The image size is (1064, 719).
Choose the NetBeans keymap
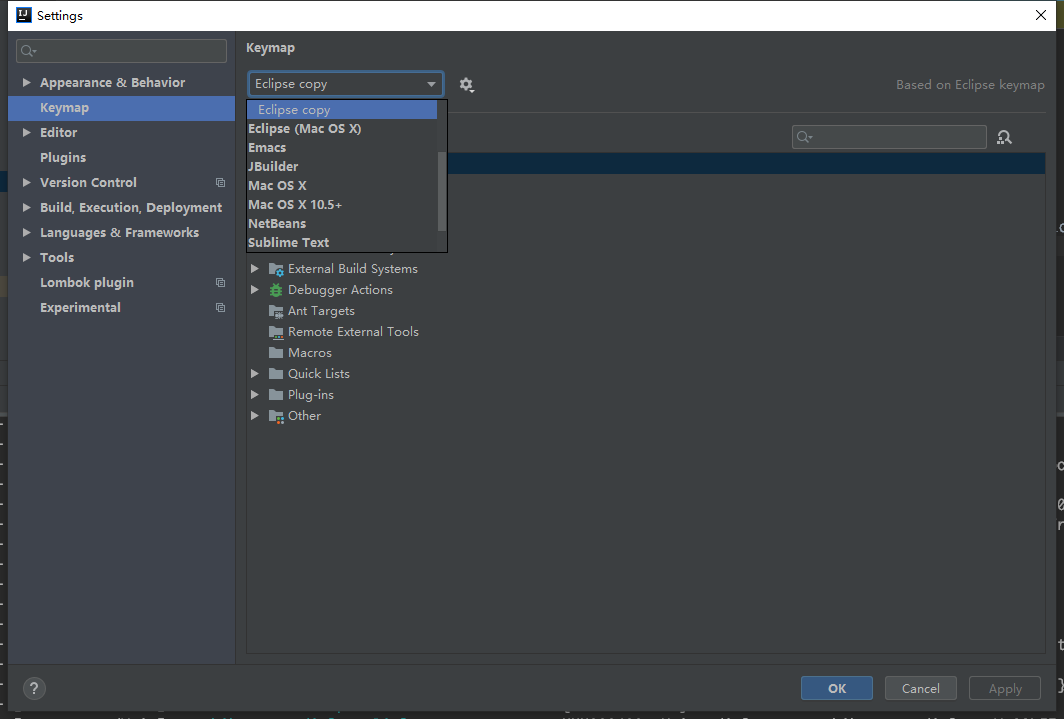click(342, 224)
